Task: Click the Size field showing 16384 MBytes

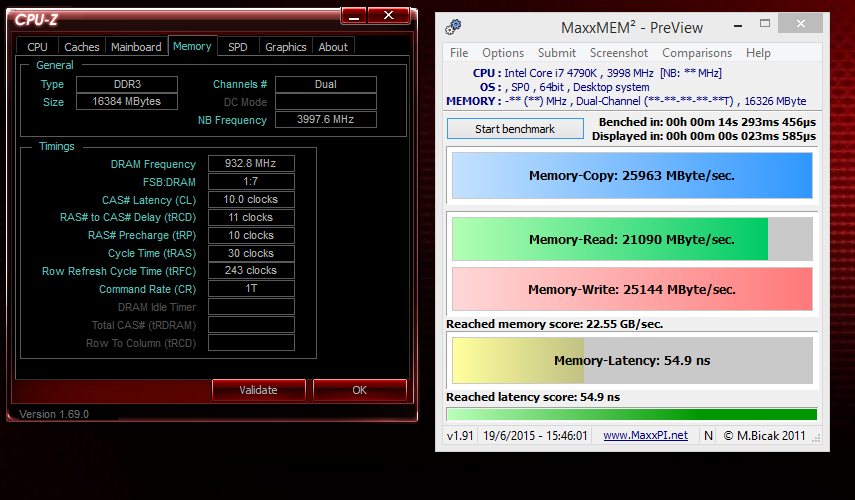Action: (x=127, y=101)
